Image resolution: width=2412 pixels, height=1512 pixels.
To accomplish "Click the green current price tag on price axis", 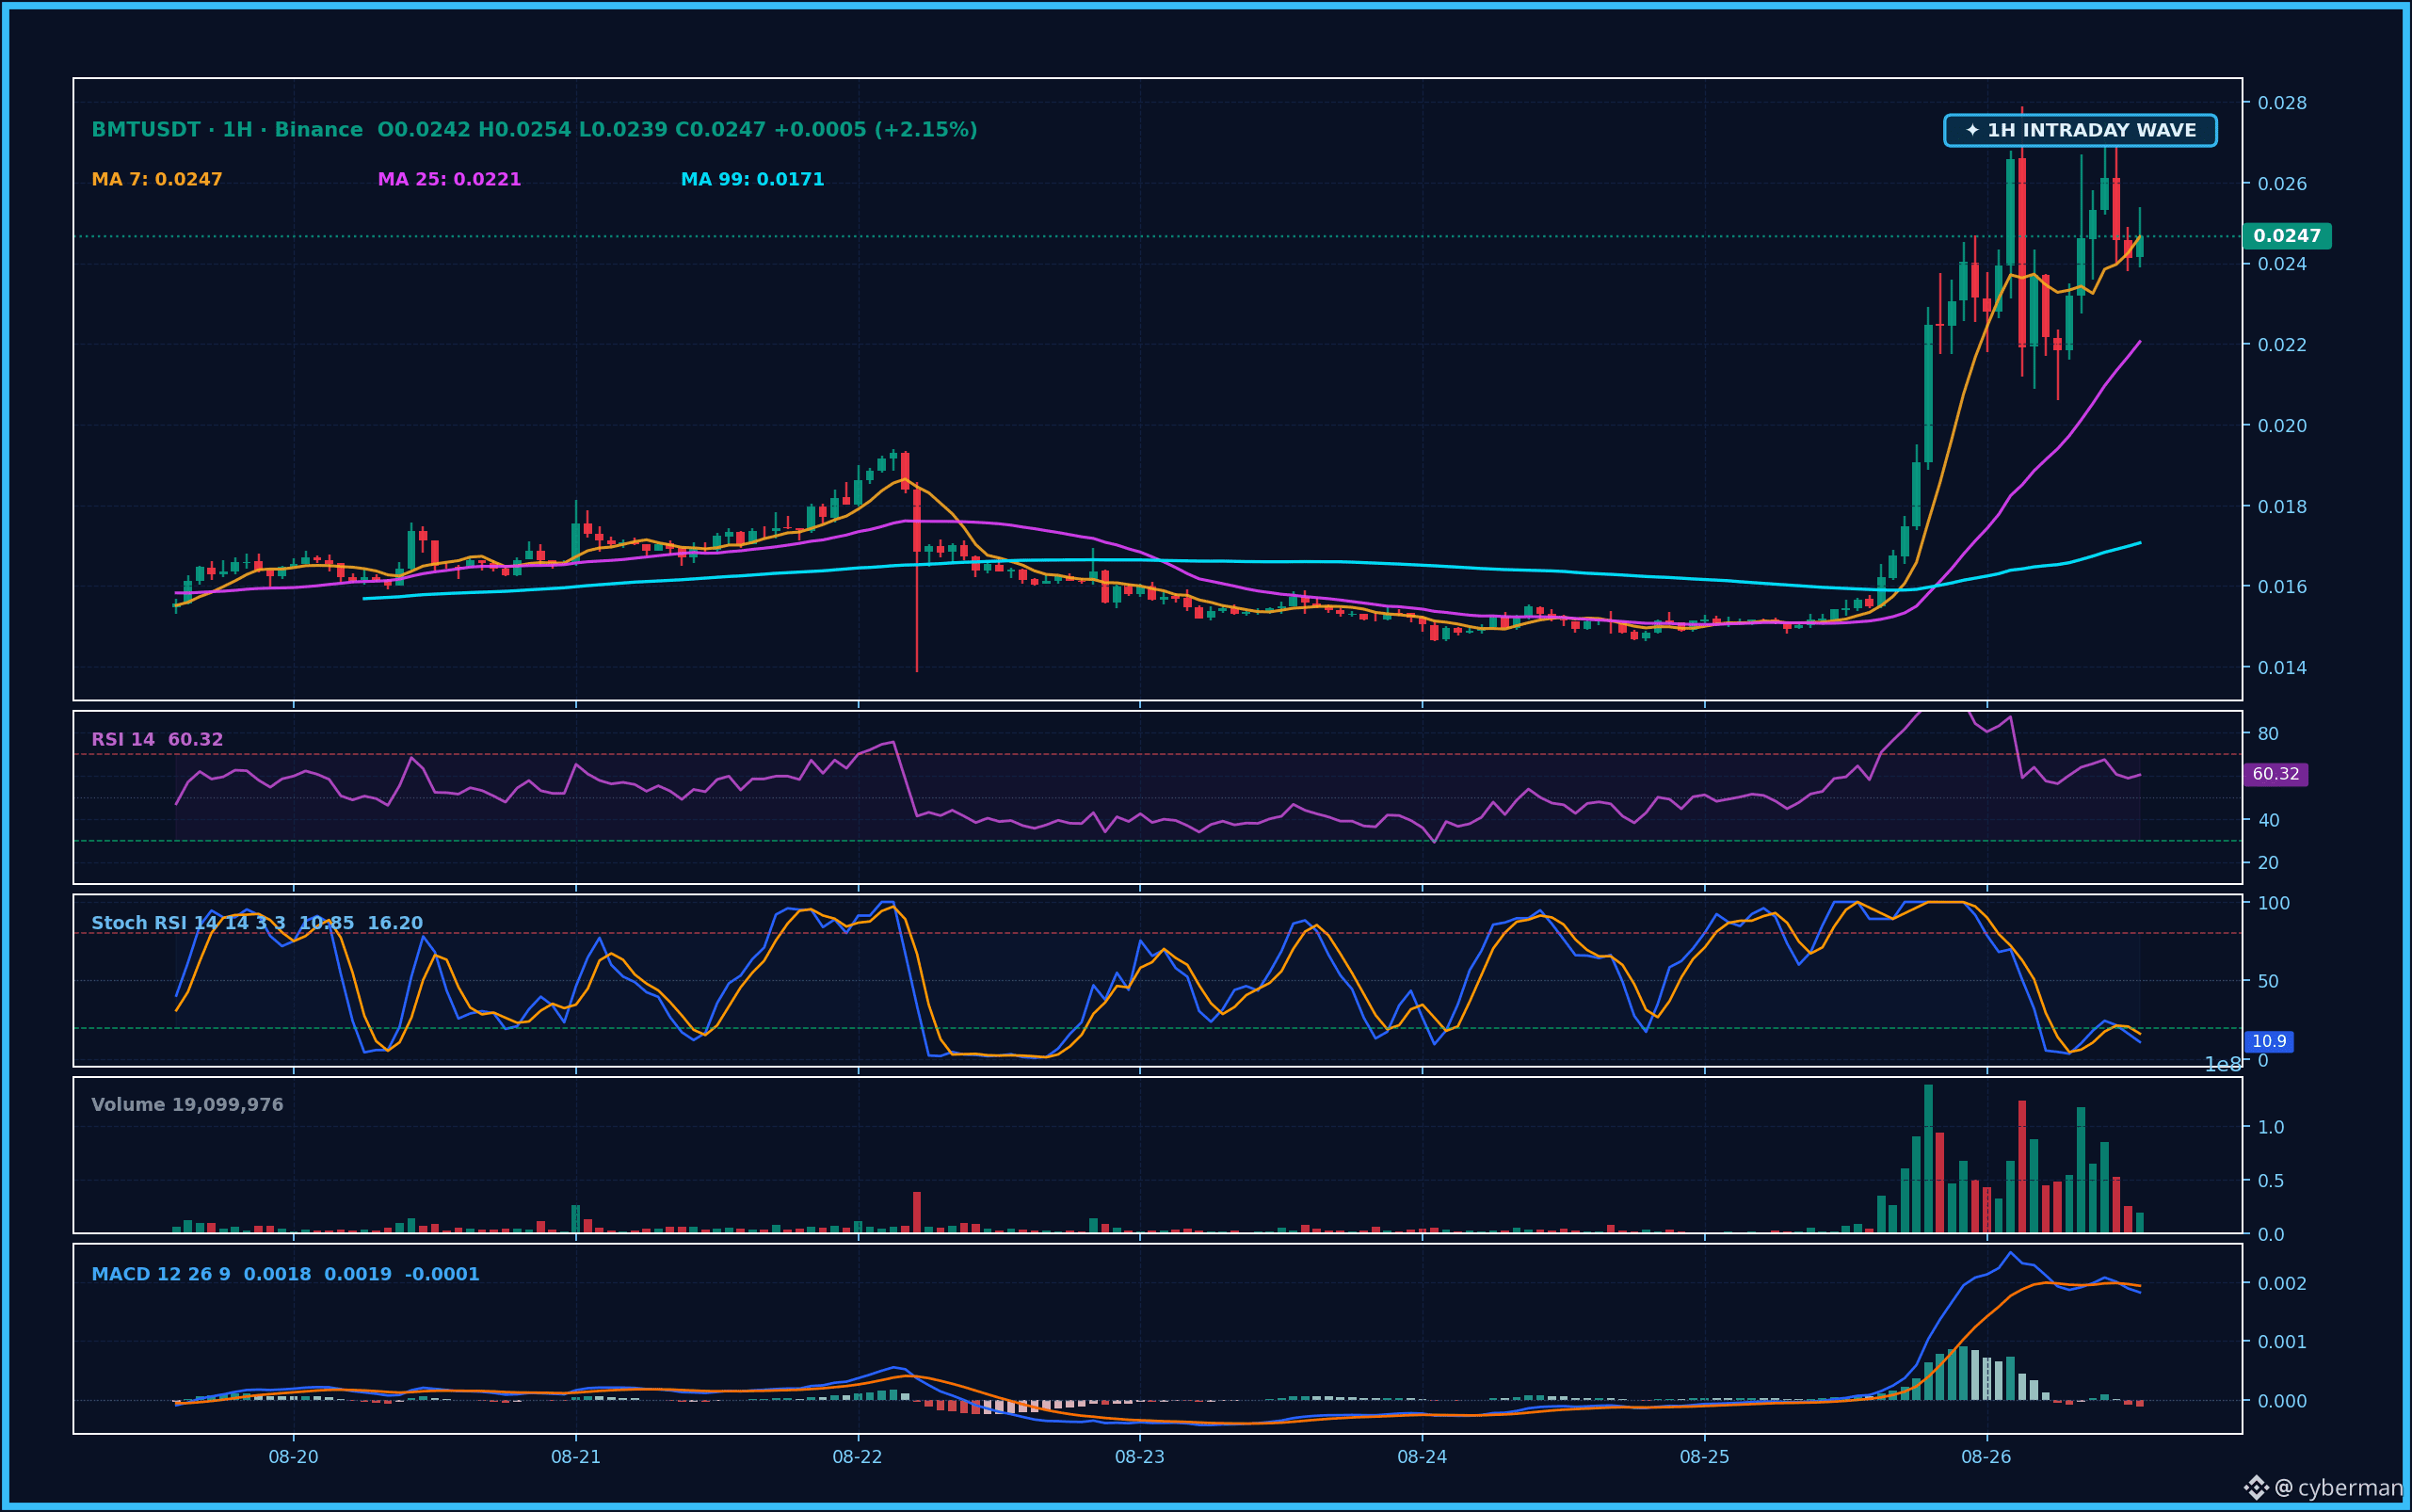I will 2287,236.
